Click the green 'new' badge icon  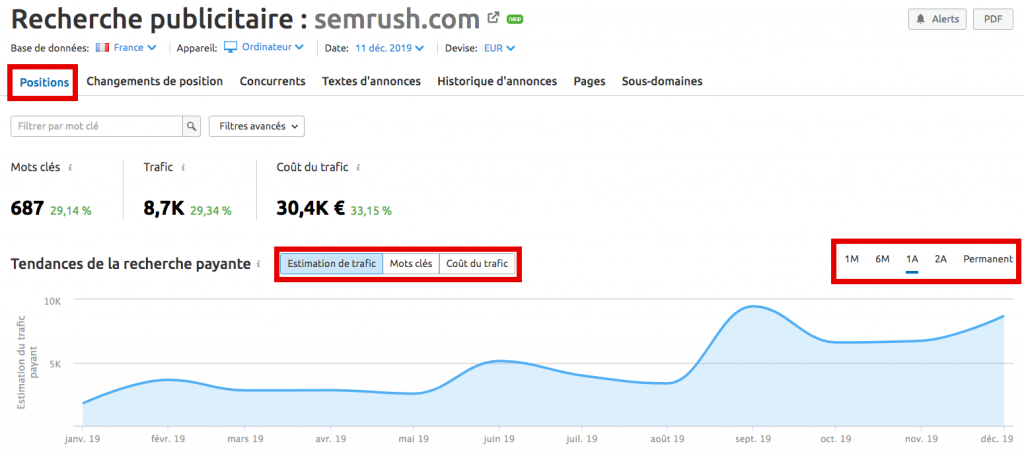click(515, 20)
